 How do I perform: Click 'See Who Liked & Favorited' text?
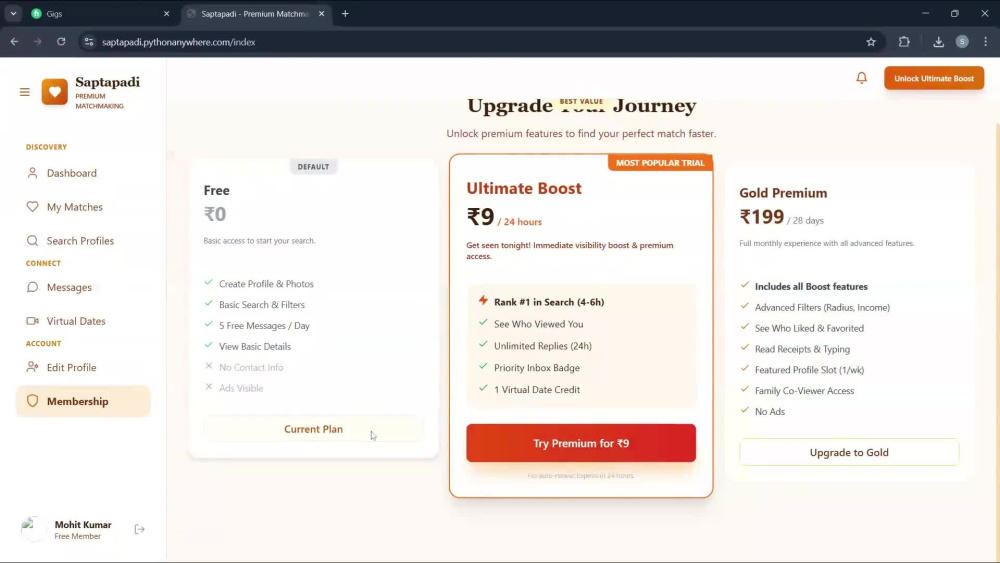[x=809, y=328]
